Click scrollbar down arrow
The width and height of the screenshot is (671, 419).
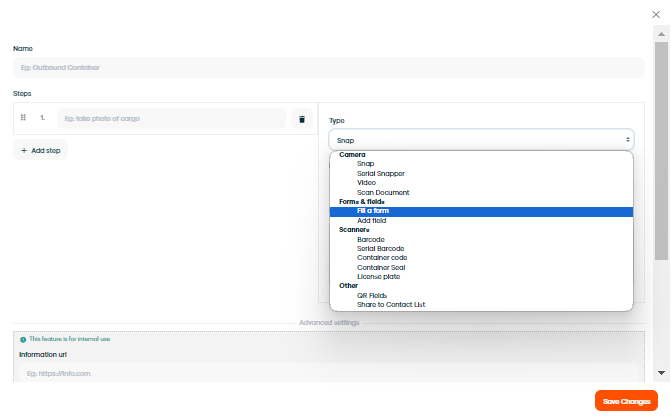(x=661, y=373)
